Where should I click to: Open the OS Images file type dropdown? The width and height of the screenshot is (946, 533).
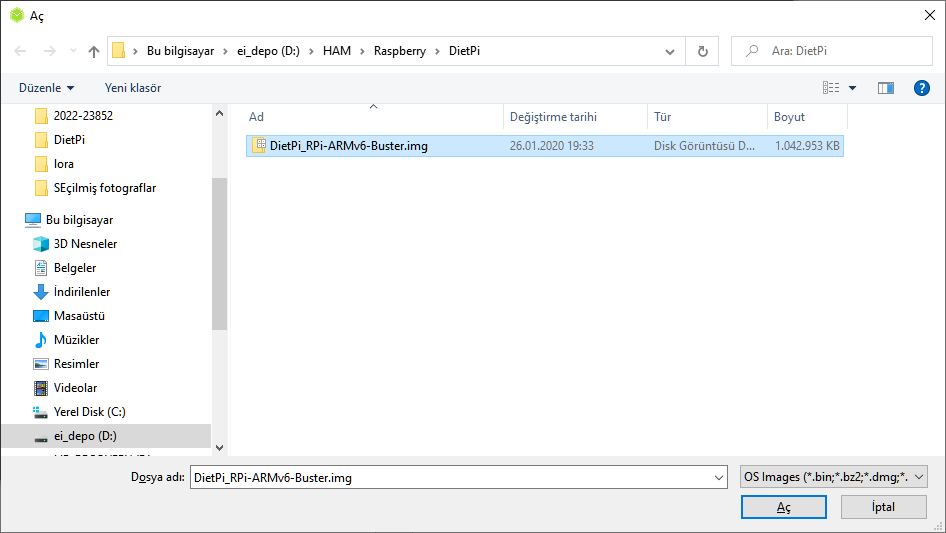tap(834, 477)
